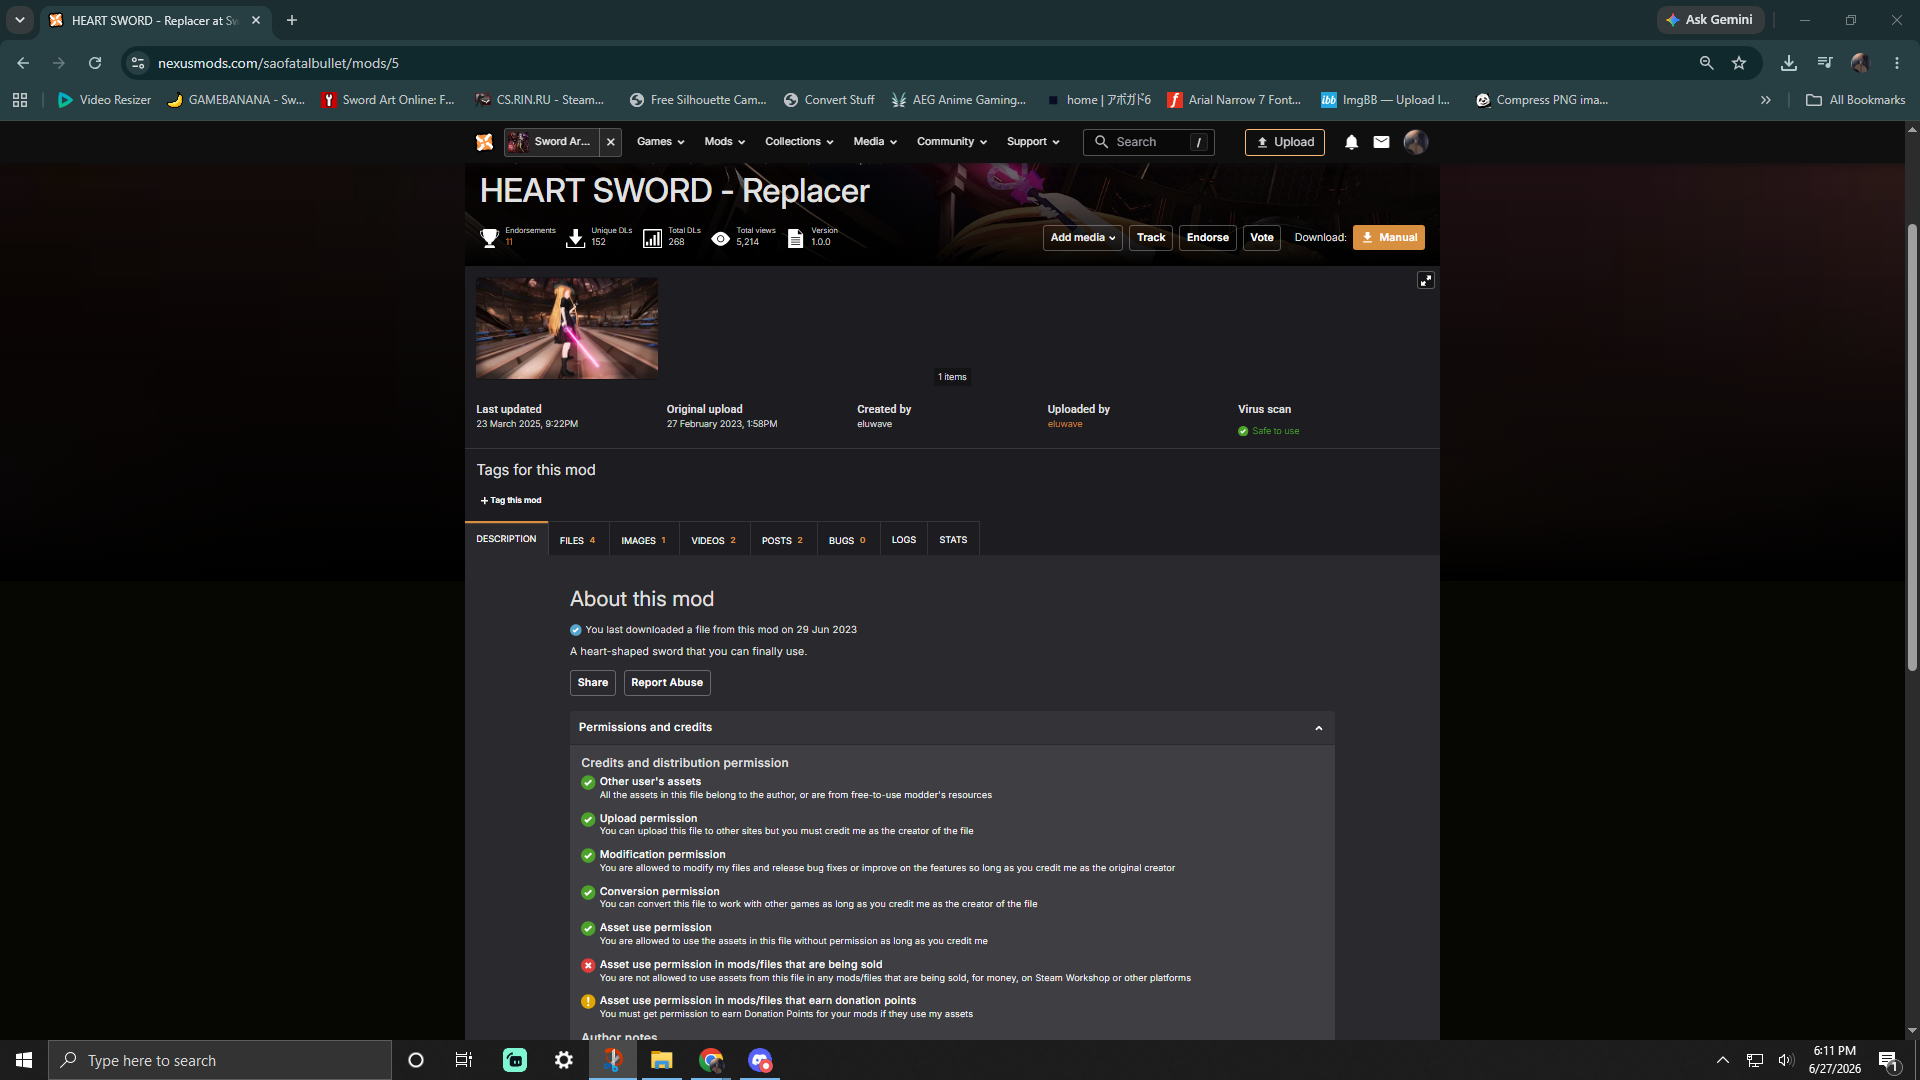Open the Chrome tab search dropdown
Image resolution: width=1920 pixels, height=1080 pixels.
coord(19,20)
